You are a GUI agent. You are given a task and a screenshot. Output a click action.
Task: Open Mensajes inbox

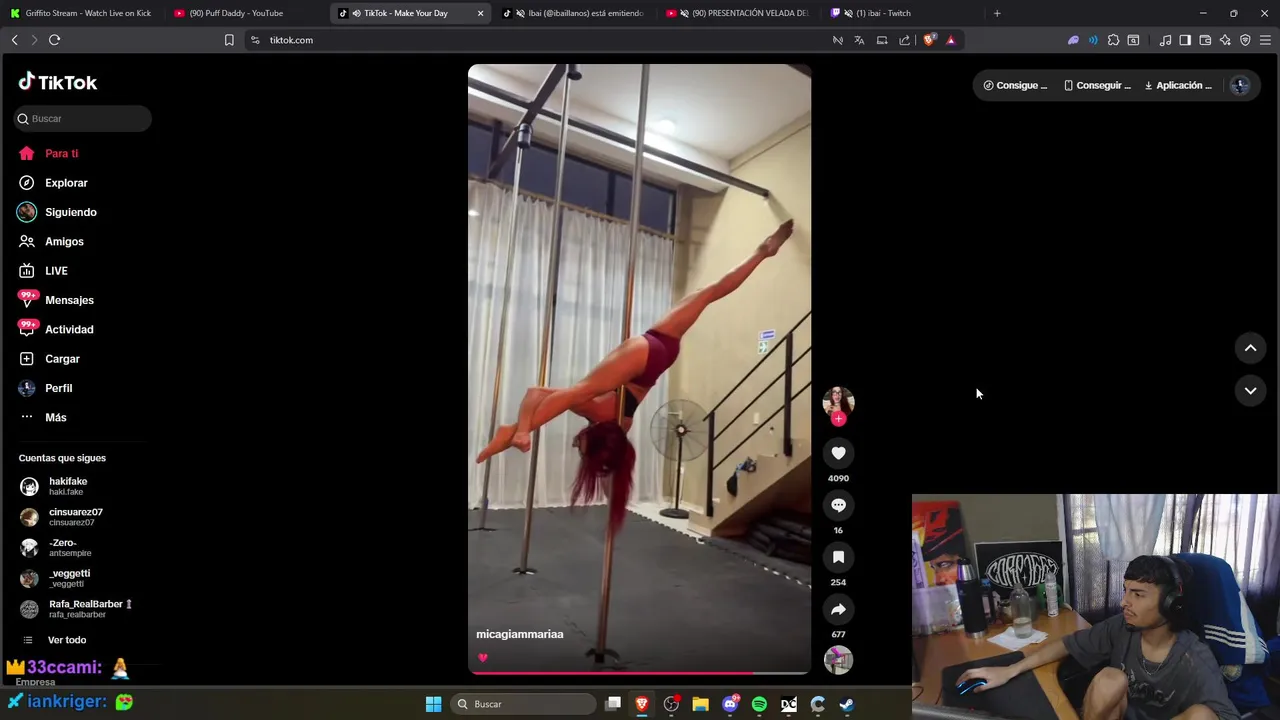pyautogui.click(x=56, y=300)
